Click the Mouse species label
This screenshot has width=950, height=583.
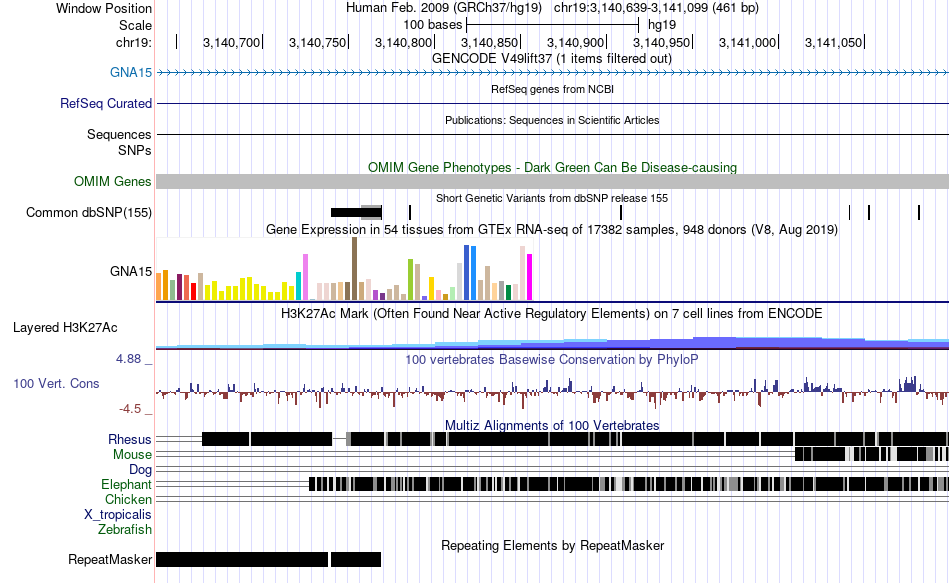pyautogui.click(x=132, y=455)
